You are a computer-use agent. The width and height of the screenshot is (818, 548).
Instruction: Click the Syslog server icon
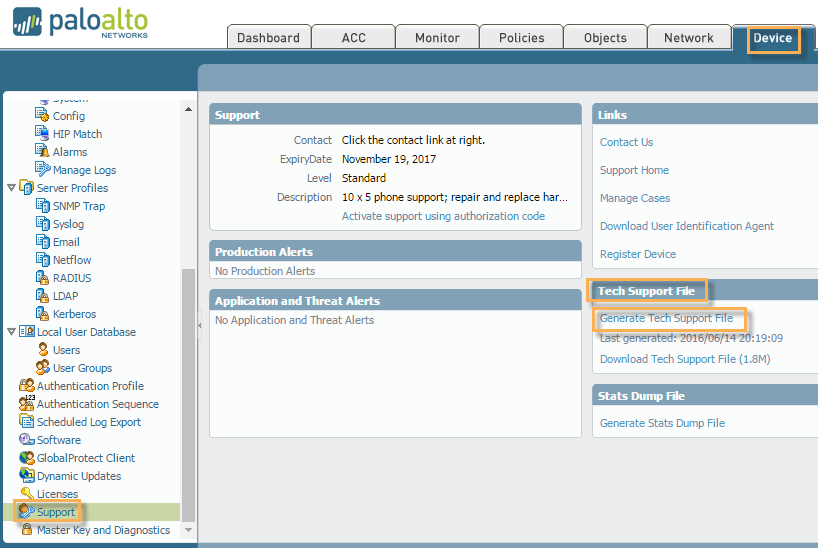pyautogui.click(x=42, y=223)
